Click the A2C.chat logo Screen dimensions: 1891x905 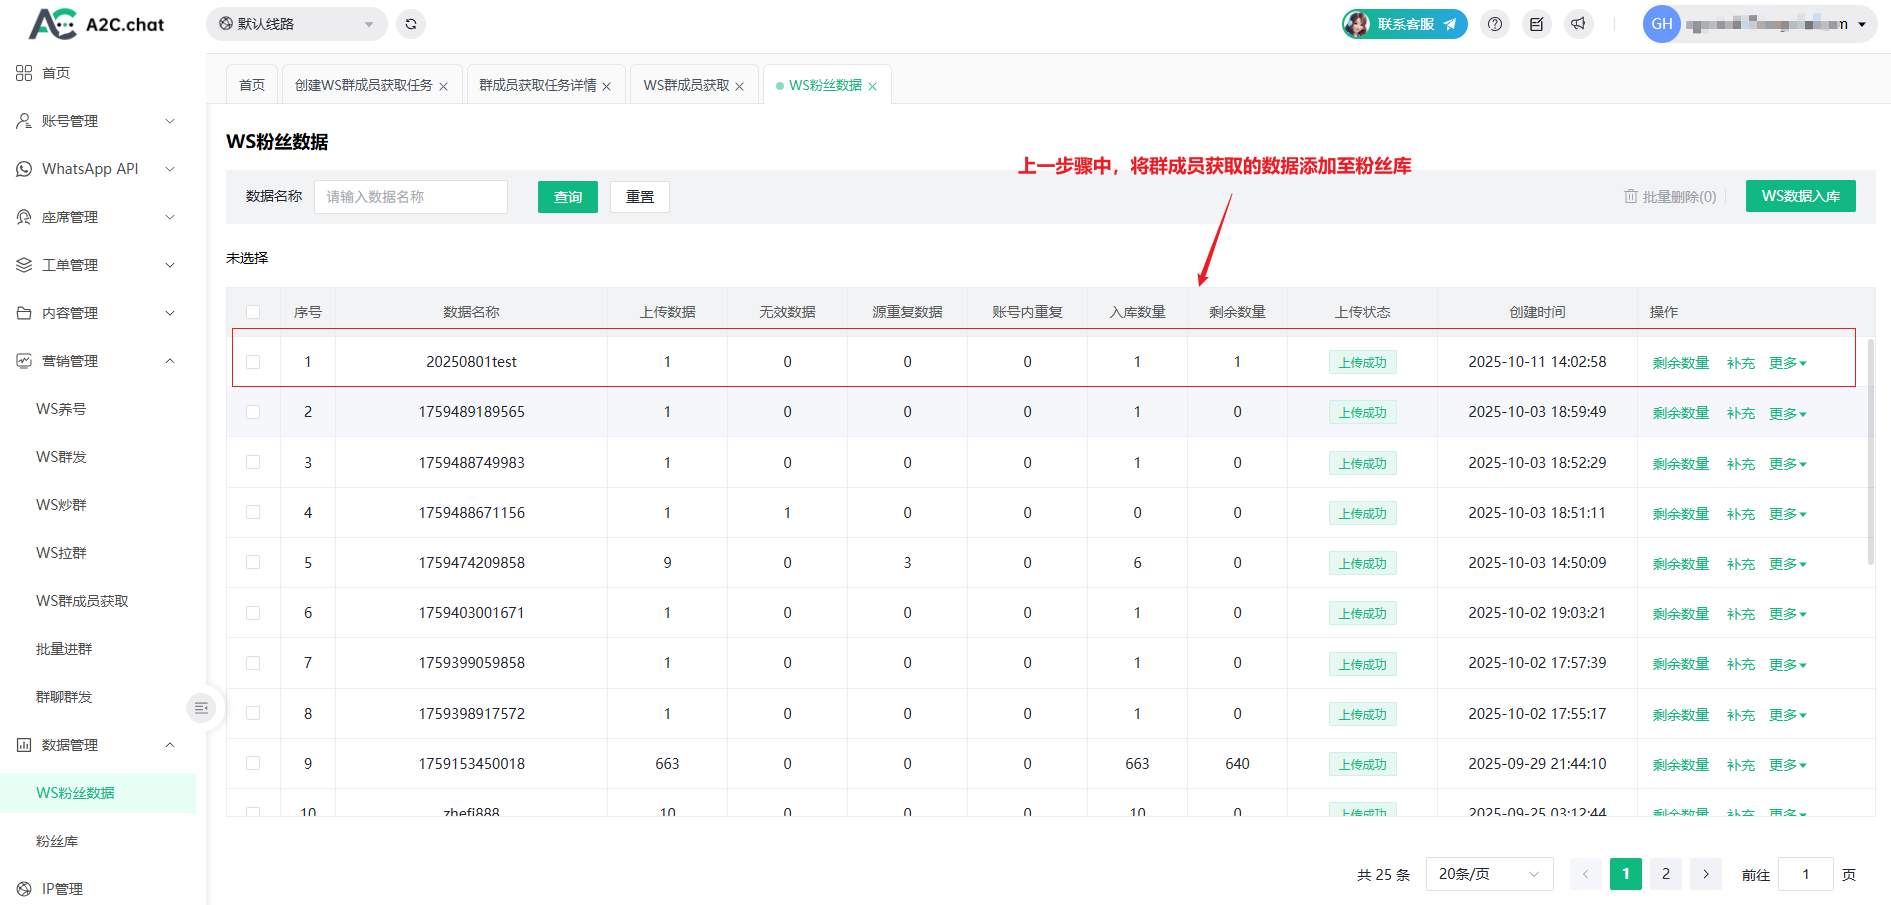tap(96, 24)
